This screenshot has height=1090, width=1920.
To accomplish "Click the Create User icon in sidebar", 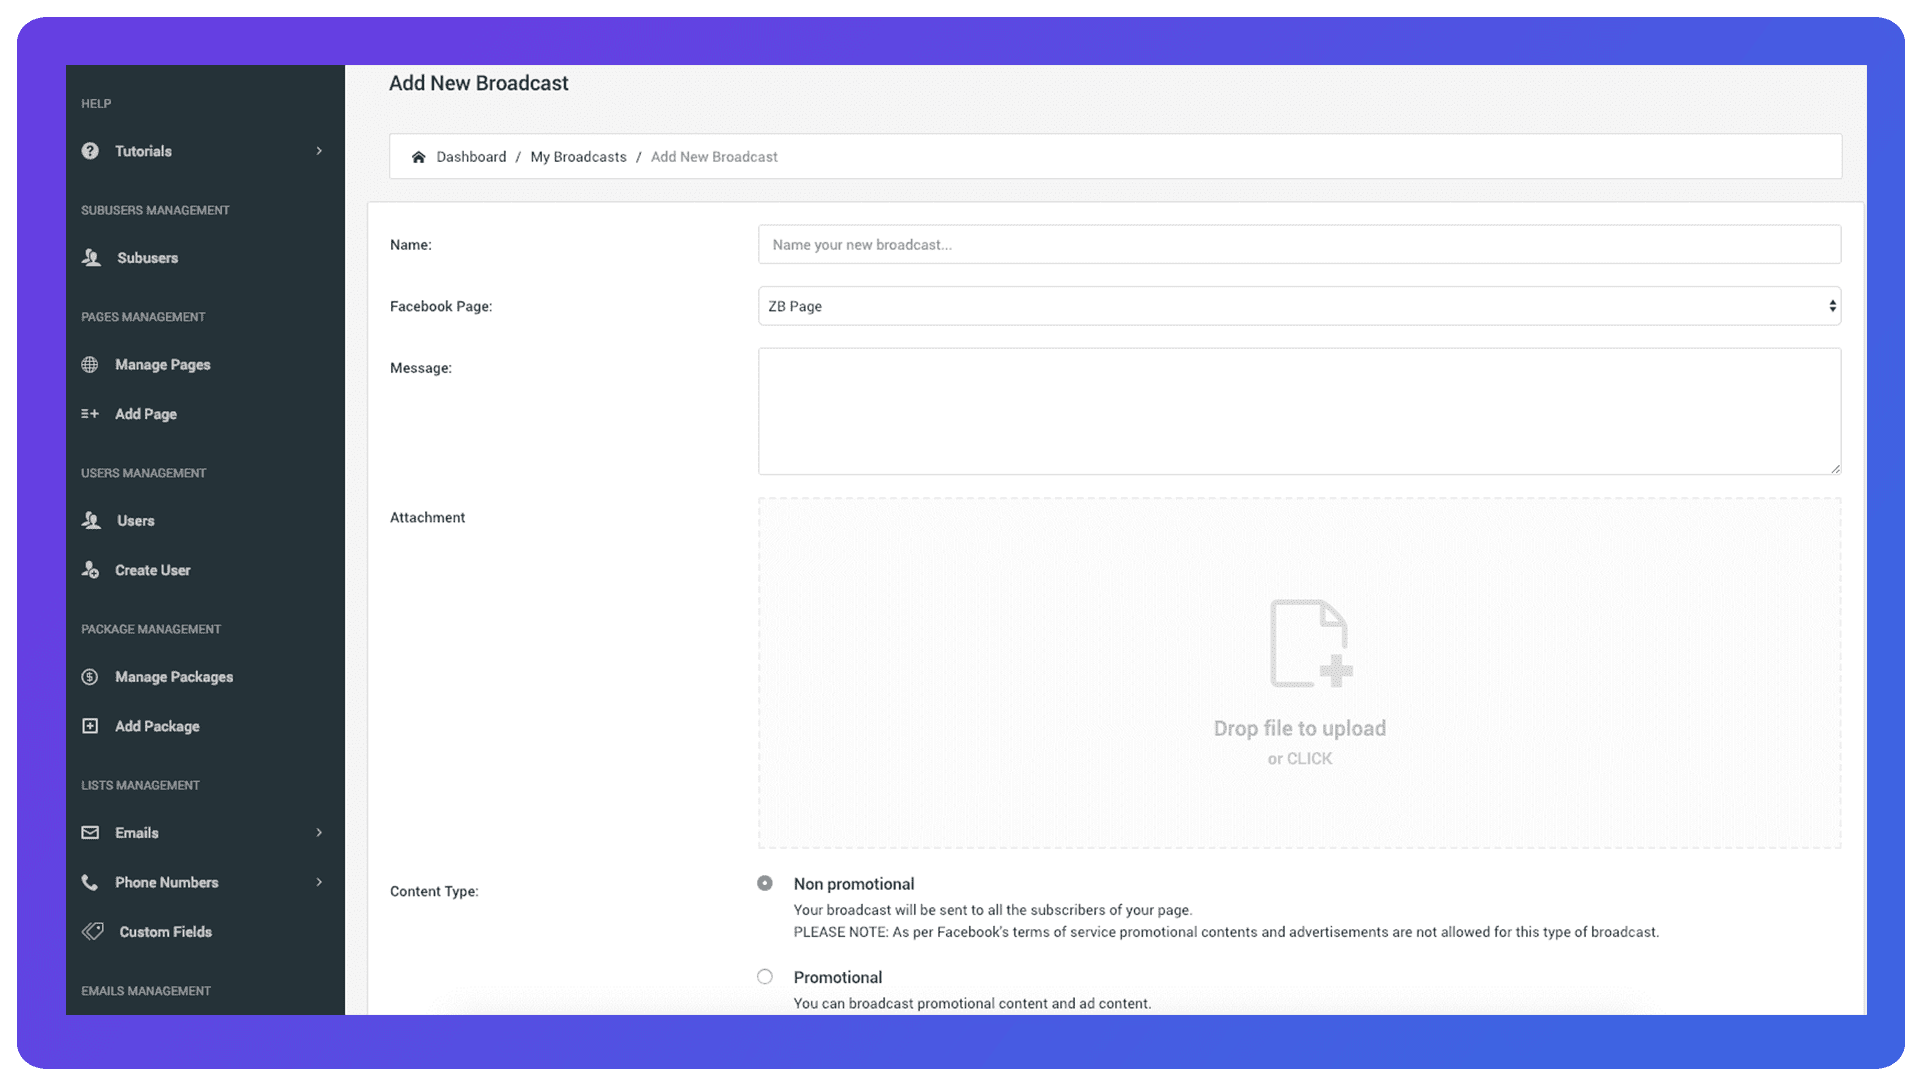I will tap(90, 570).
